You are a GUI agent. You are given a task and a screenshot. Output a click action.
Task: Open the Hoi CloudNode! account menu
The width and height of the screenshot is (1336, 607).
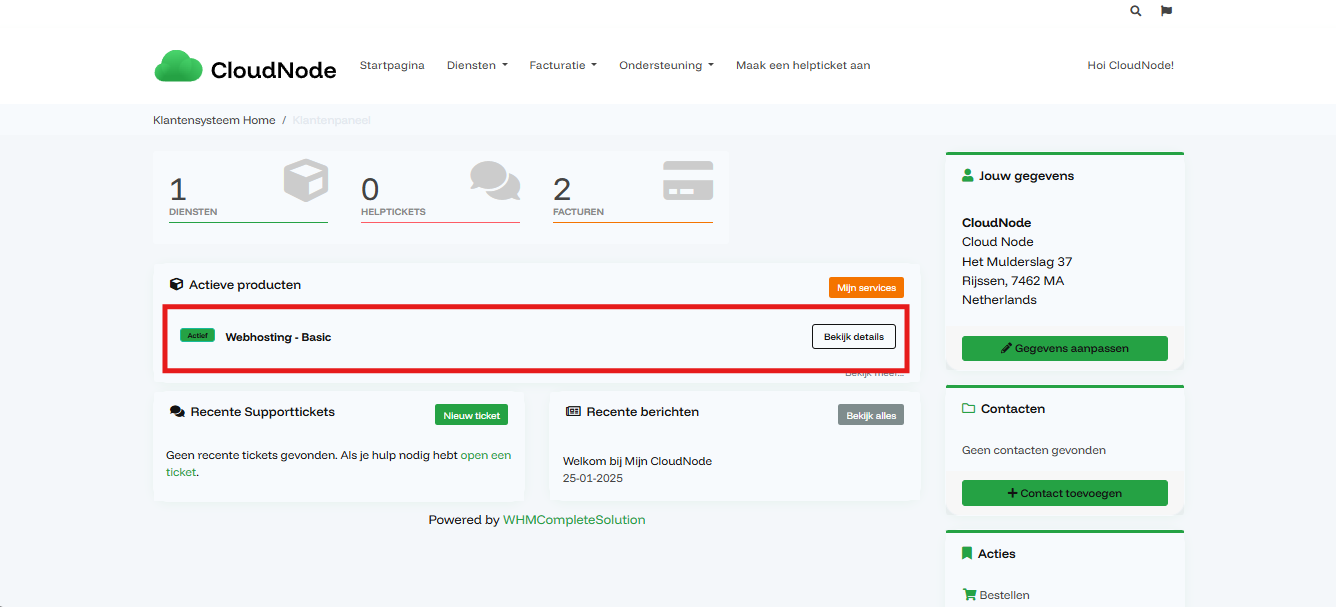(x=1130, y=66)
